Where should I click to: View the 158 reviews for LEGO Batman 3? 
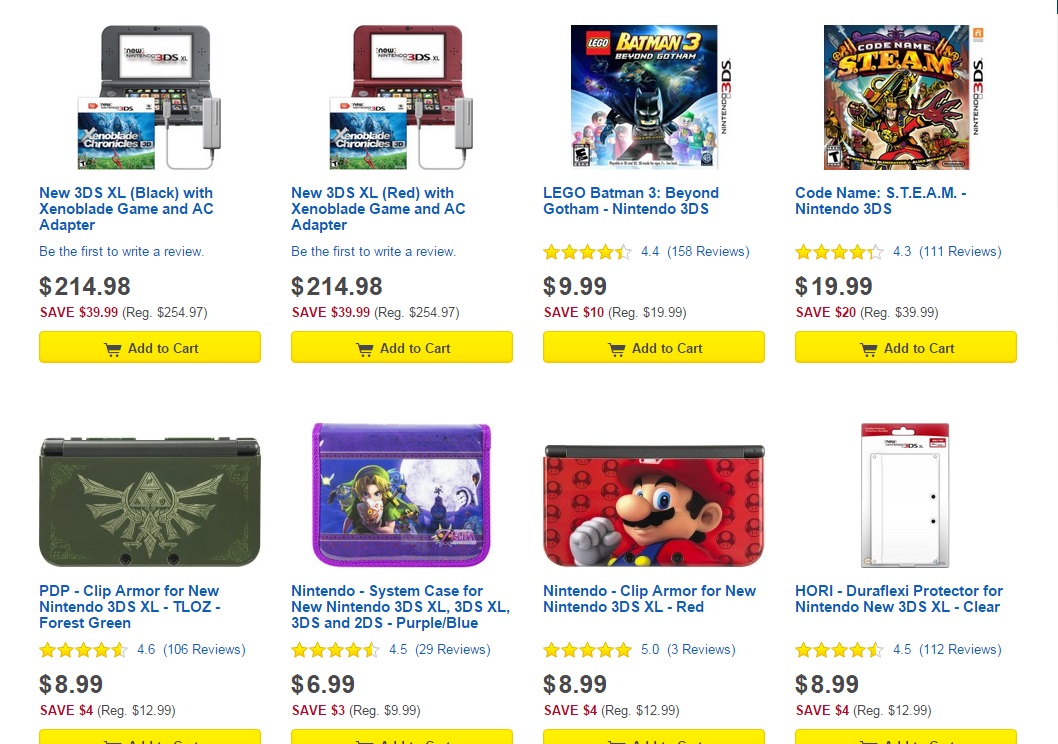pyautogui.click(x=708, y=252)
